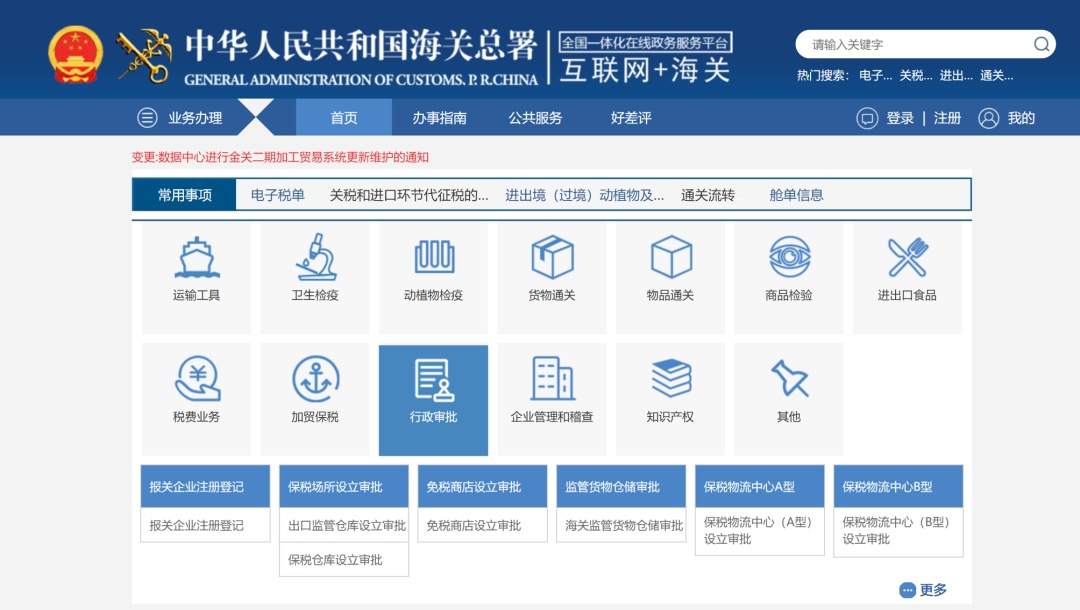Open the 运输工具 ship icon
Image resolution: width=1080 pixels, height=610 pixels.
(196, 257)
